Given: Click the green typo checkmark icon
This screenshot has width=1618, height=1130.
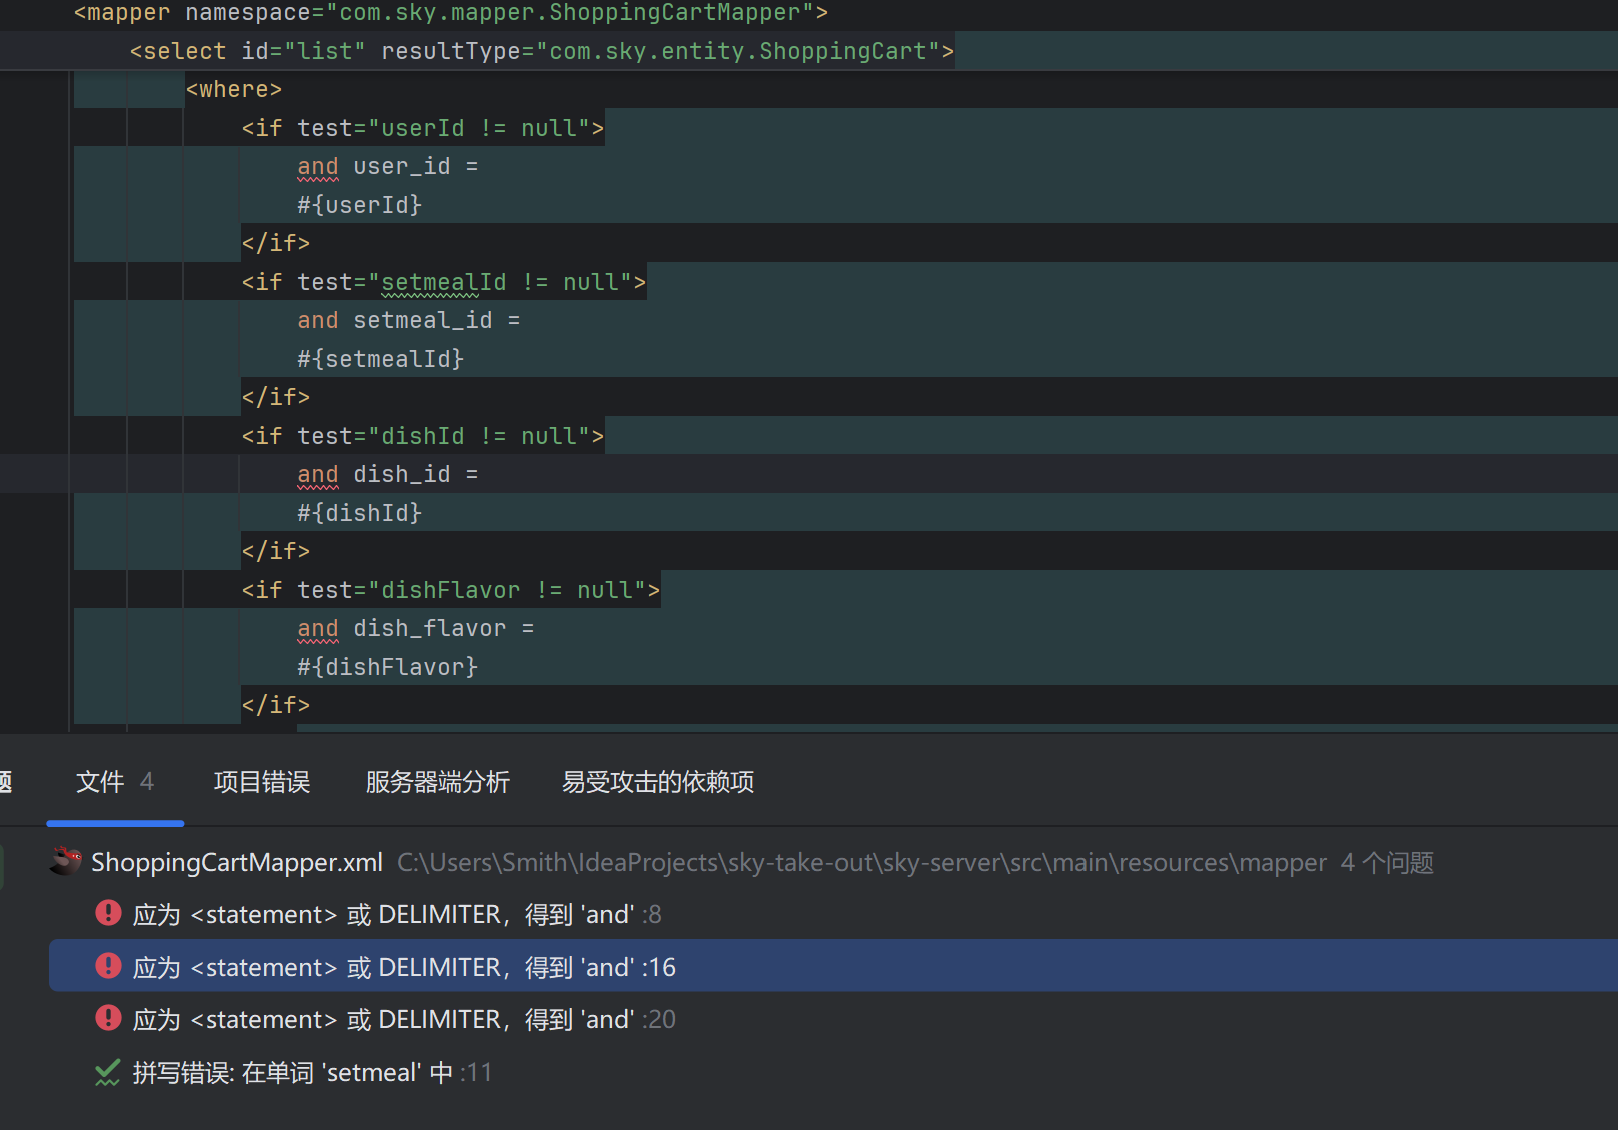Looking at the screenshot, I should point(107,1072).
